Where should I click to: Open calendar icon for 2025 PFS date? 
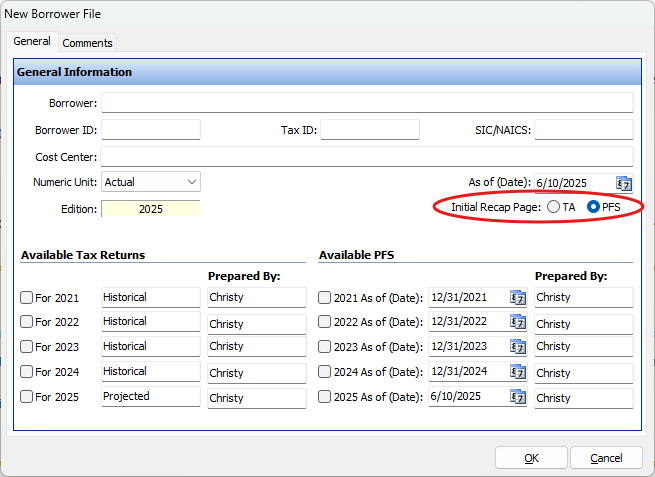(518, 397)
